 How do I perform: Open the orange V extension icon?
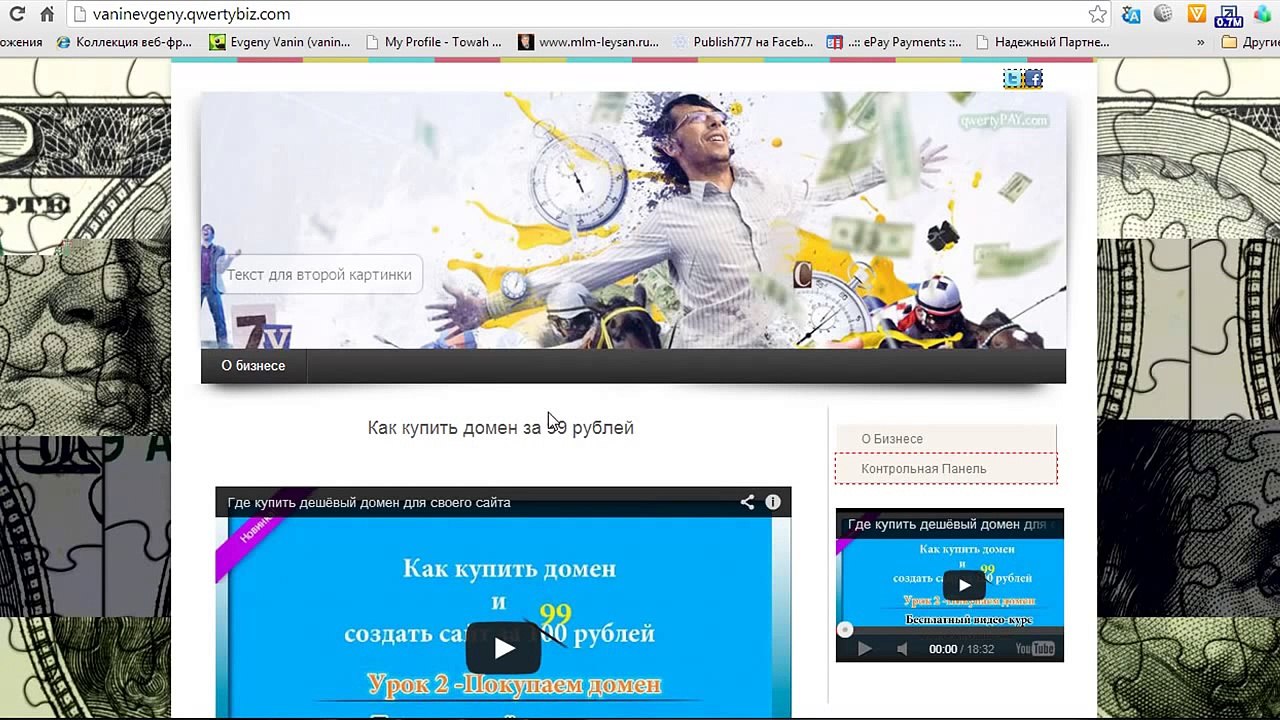pos(1196,14)
